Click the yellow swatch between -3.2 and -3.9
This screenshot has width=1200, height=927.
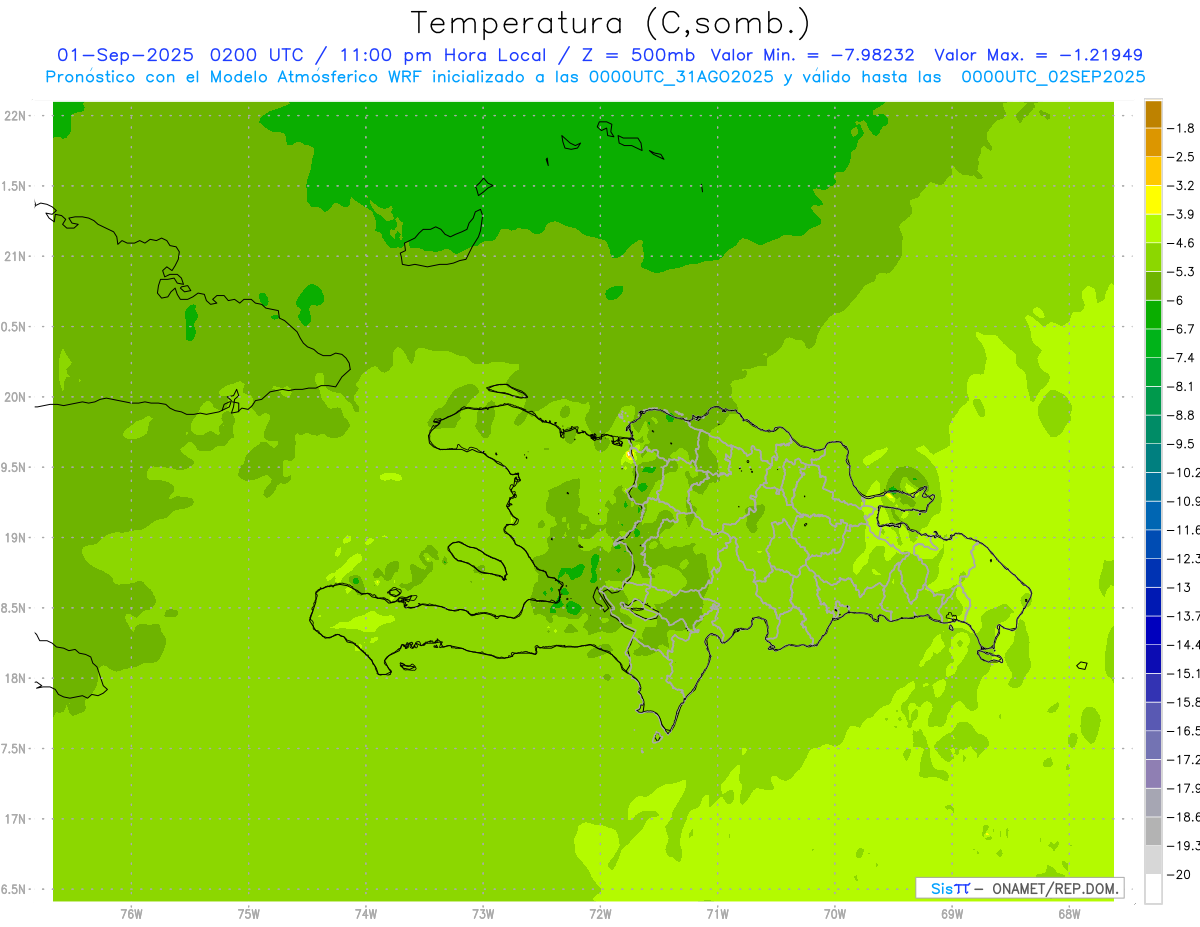click(x=1153, y=201)
